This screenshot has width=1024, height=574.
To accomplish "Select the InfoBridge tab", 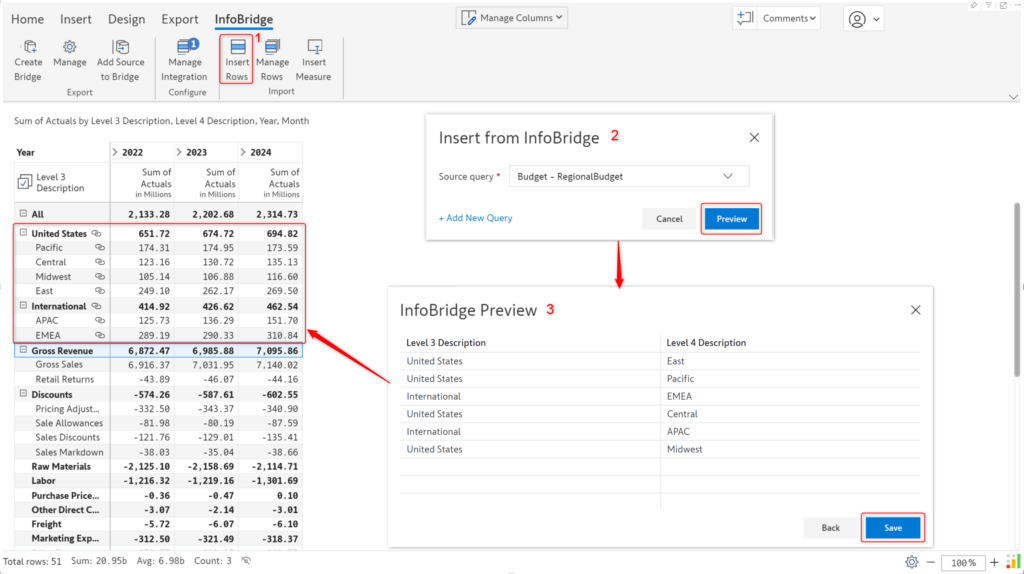I will click(x=244, y=20).
